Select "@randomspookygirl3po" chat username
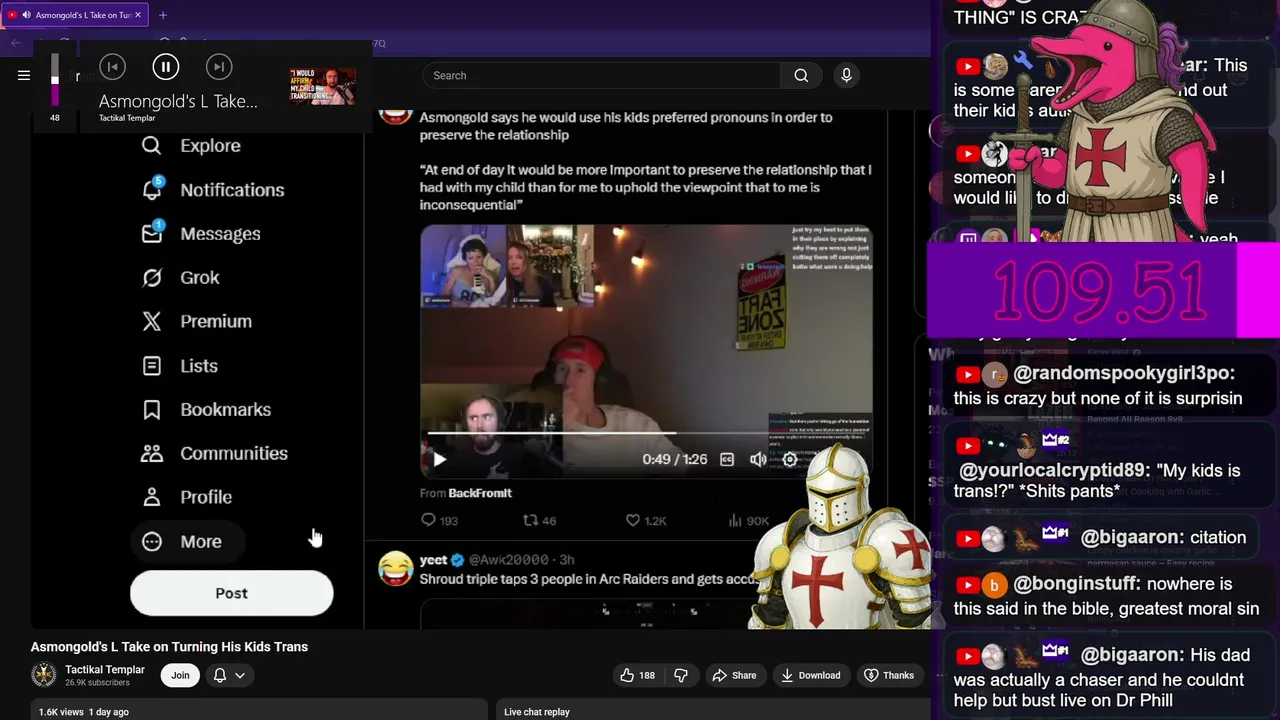The width and height of the screenshot is (1280, 720). (1124, 373)
